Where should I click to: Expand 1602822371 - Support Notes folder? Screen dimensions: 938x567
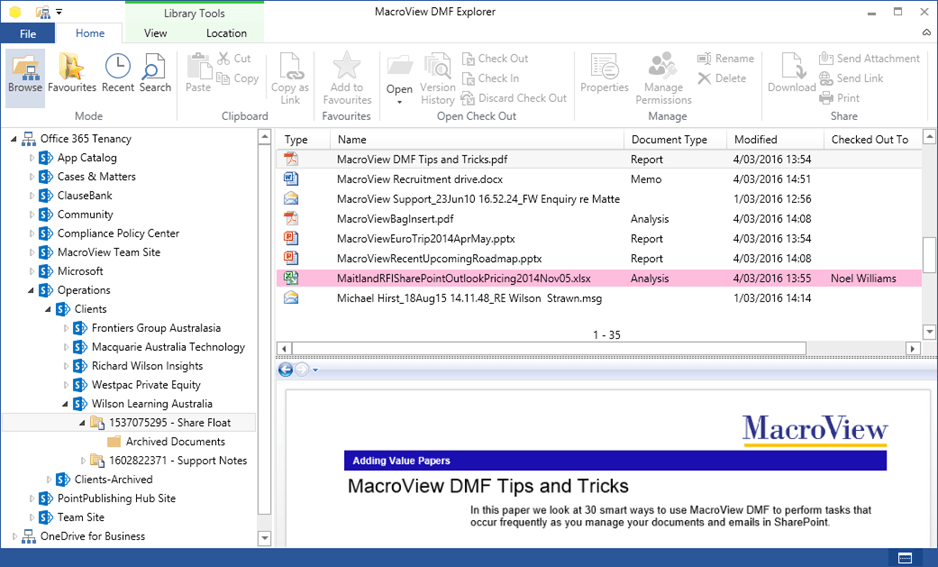(x=83, y=461)
